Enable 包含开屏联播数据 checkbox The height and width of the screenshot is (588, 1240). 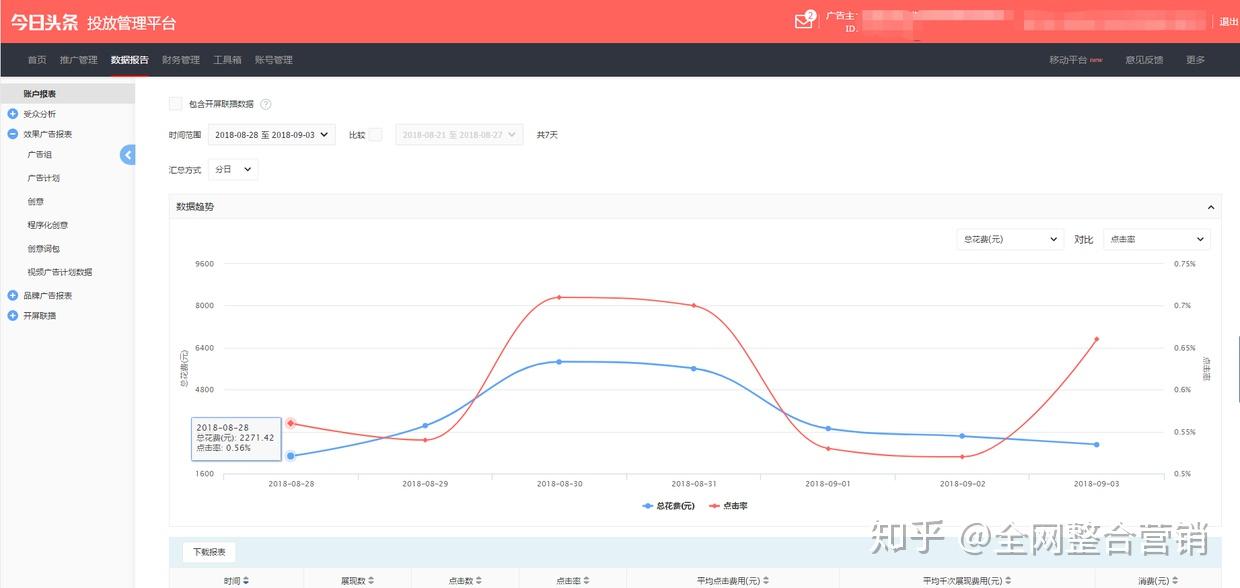[176, 103]
